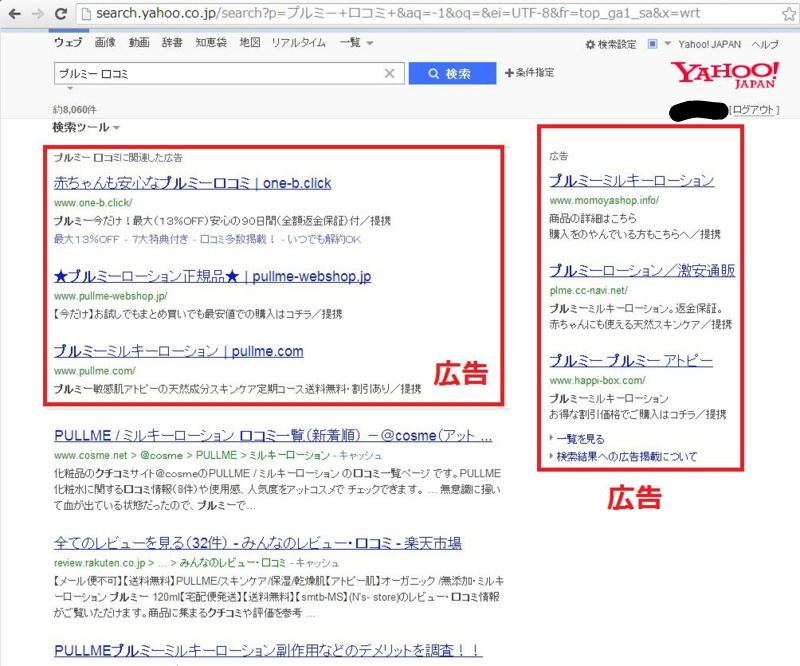Click the Yahoo! JAPAN logo
This screenshot has height=666, width=800.
coord(724,75)
